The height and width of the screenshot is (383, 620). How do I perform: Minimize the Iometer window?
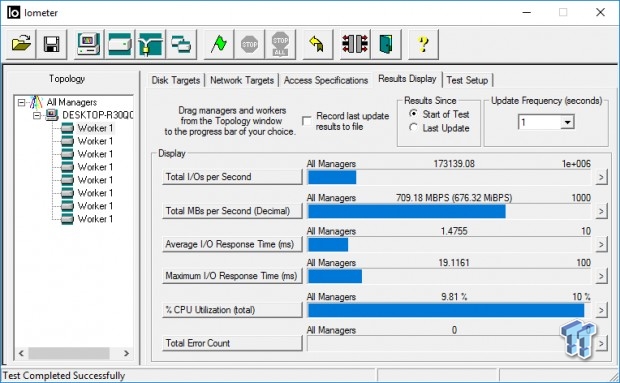click(x=526, y=13)
